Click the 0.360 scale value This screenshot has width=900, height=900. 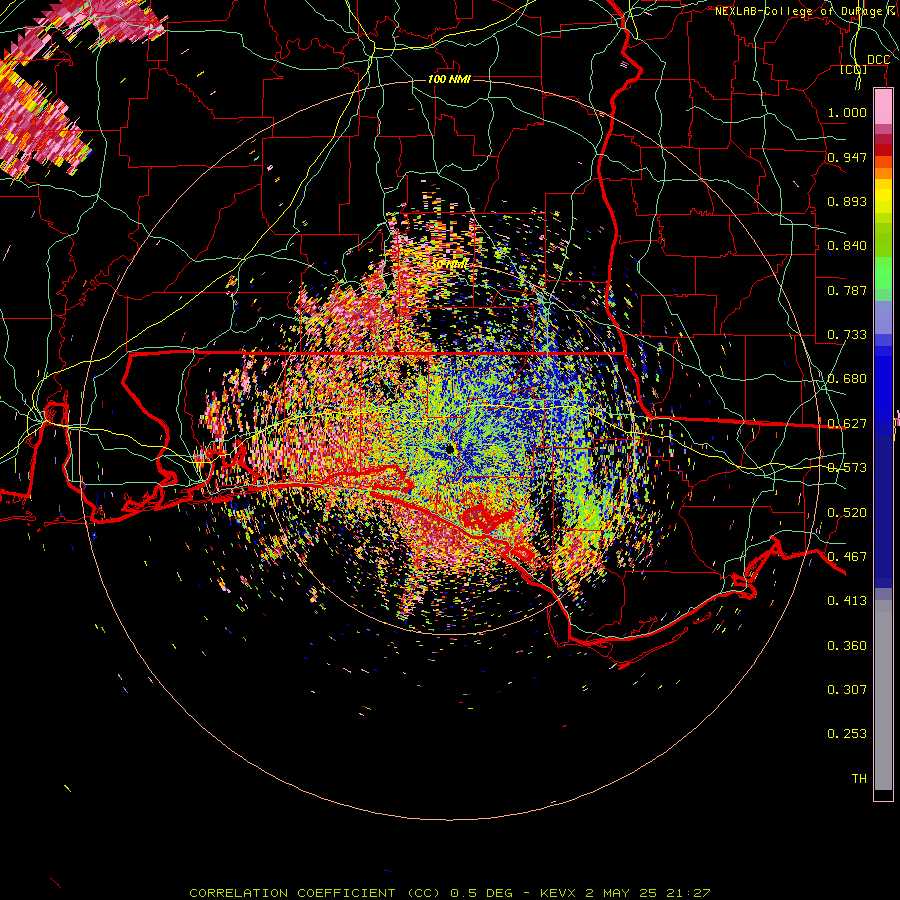847,646
